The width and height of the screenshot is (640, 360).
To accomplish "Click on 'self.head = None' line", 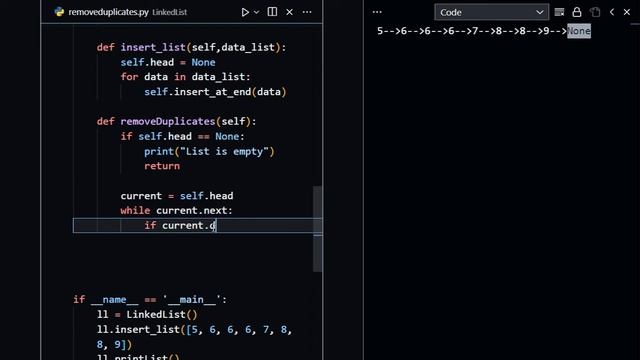I will pos(168,62).
